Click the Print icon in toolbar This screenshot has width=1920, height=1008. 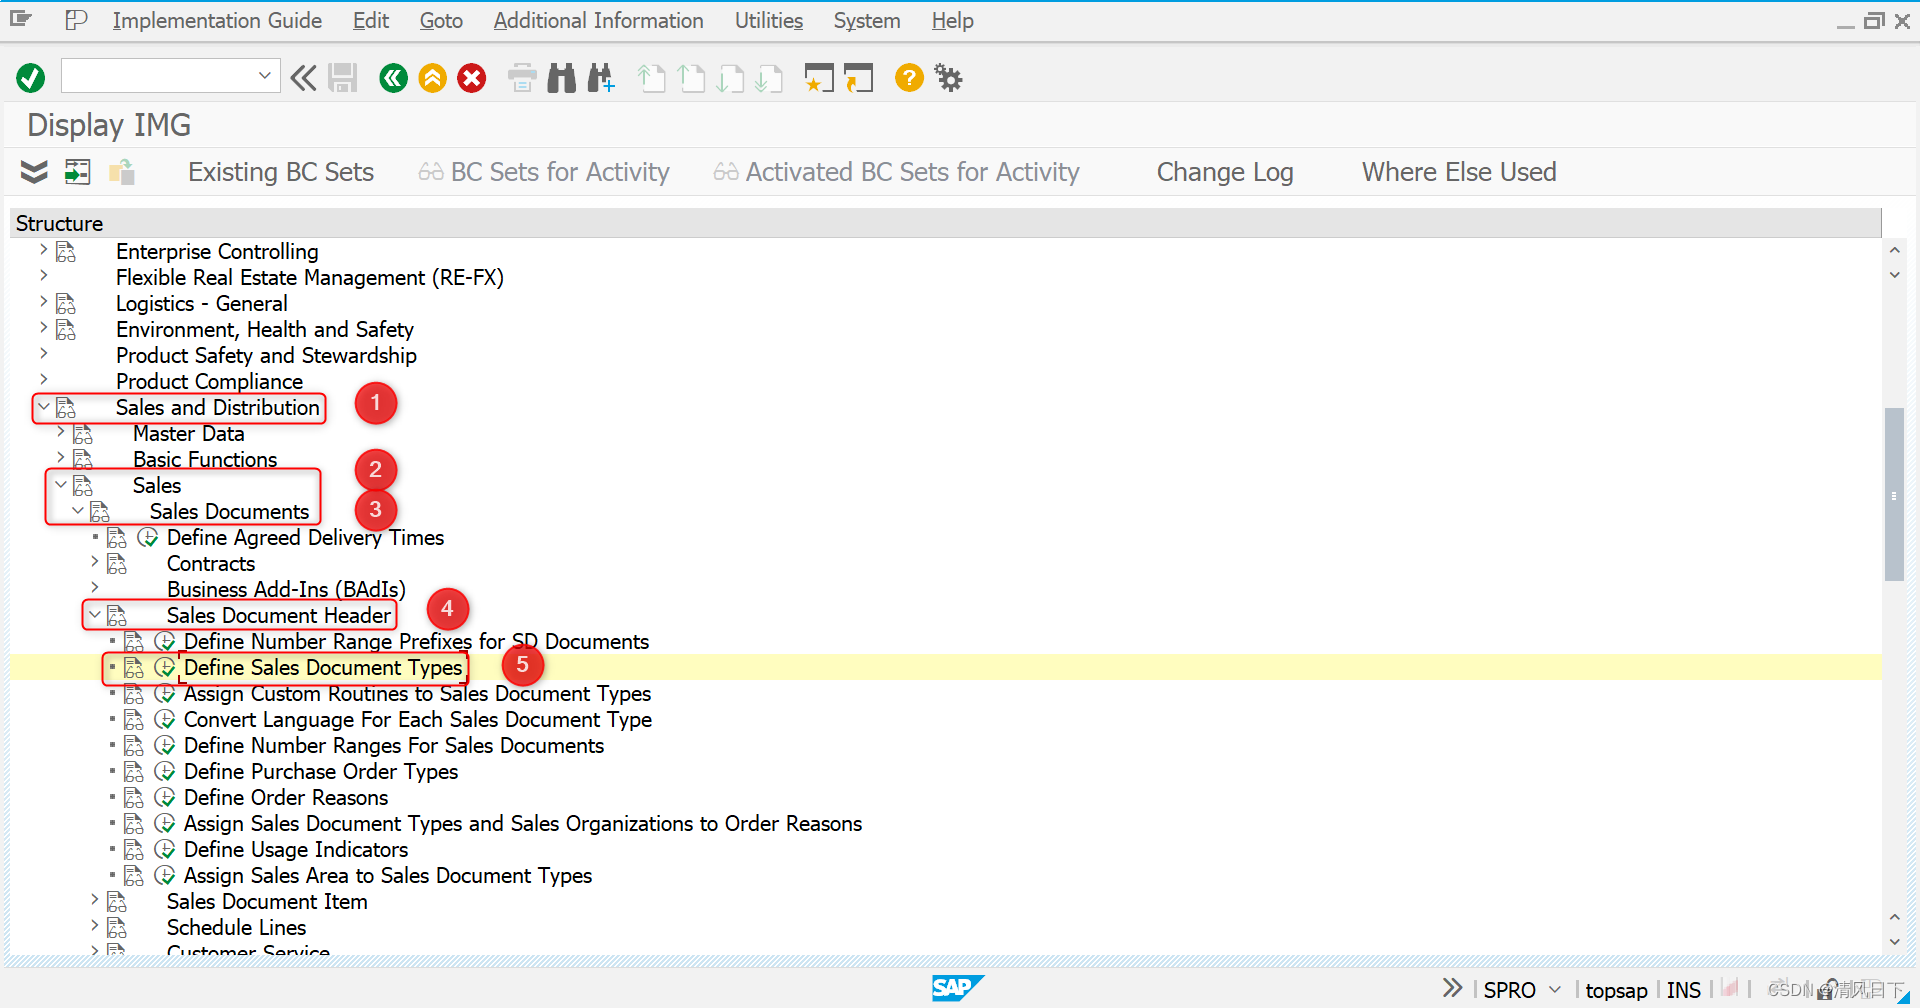click(522, 77)
